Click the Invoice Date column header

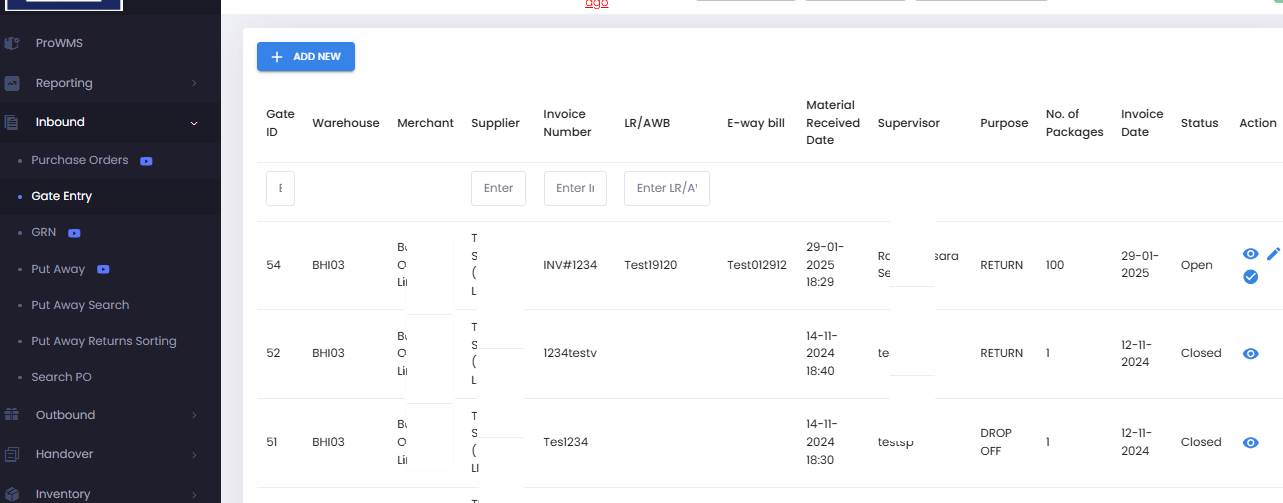(1142, 123)
